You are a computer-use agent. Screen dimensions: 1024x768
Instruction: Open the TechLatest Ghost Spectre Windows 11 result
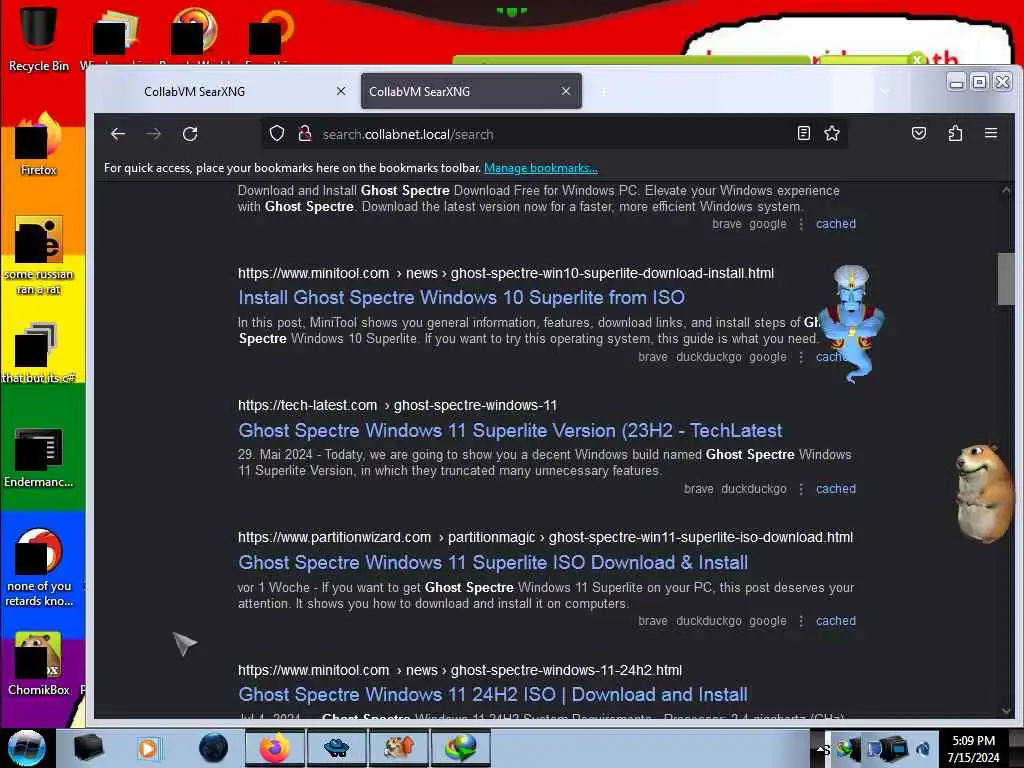click(x=510, y=431)
